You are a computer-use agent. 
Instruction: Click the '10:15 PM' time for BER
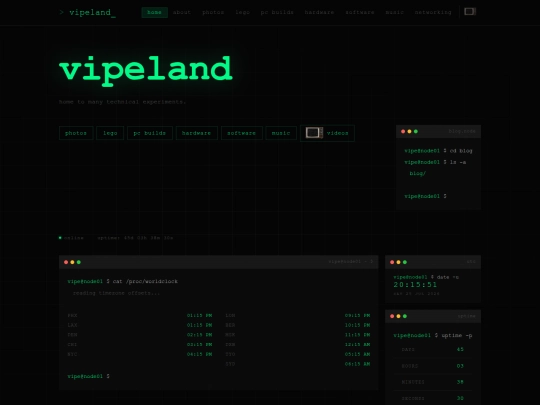click(x=357, y=325)
